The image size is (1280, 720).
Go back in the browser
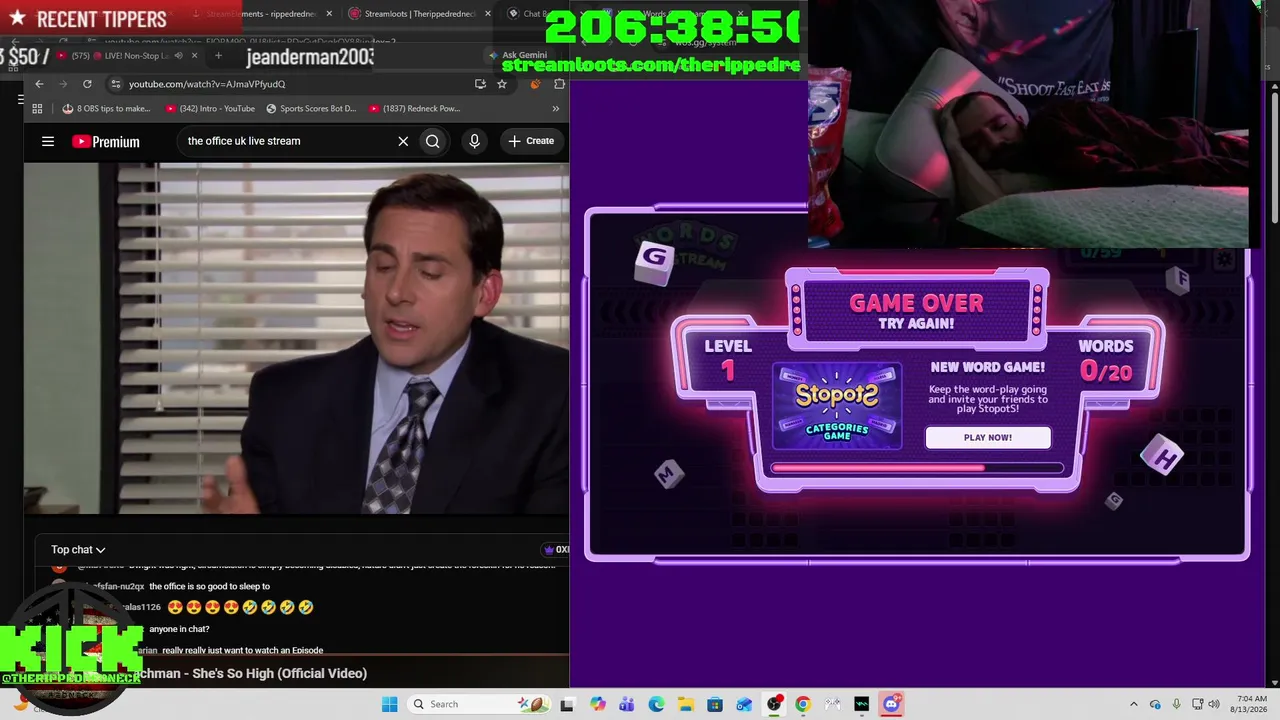tap(39, 84)
